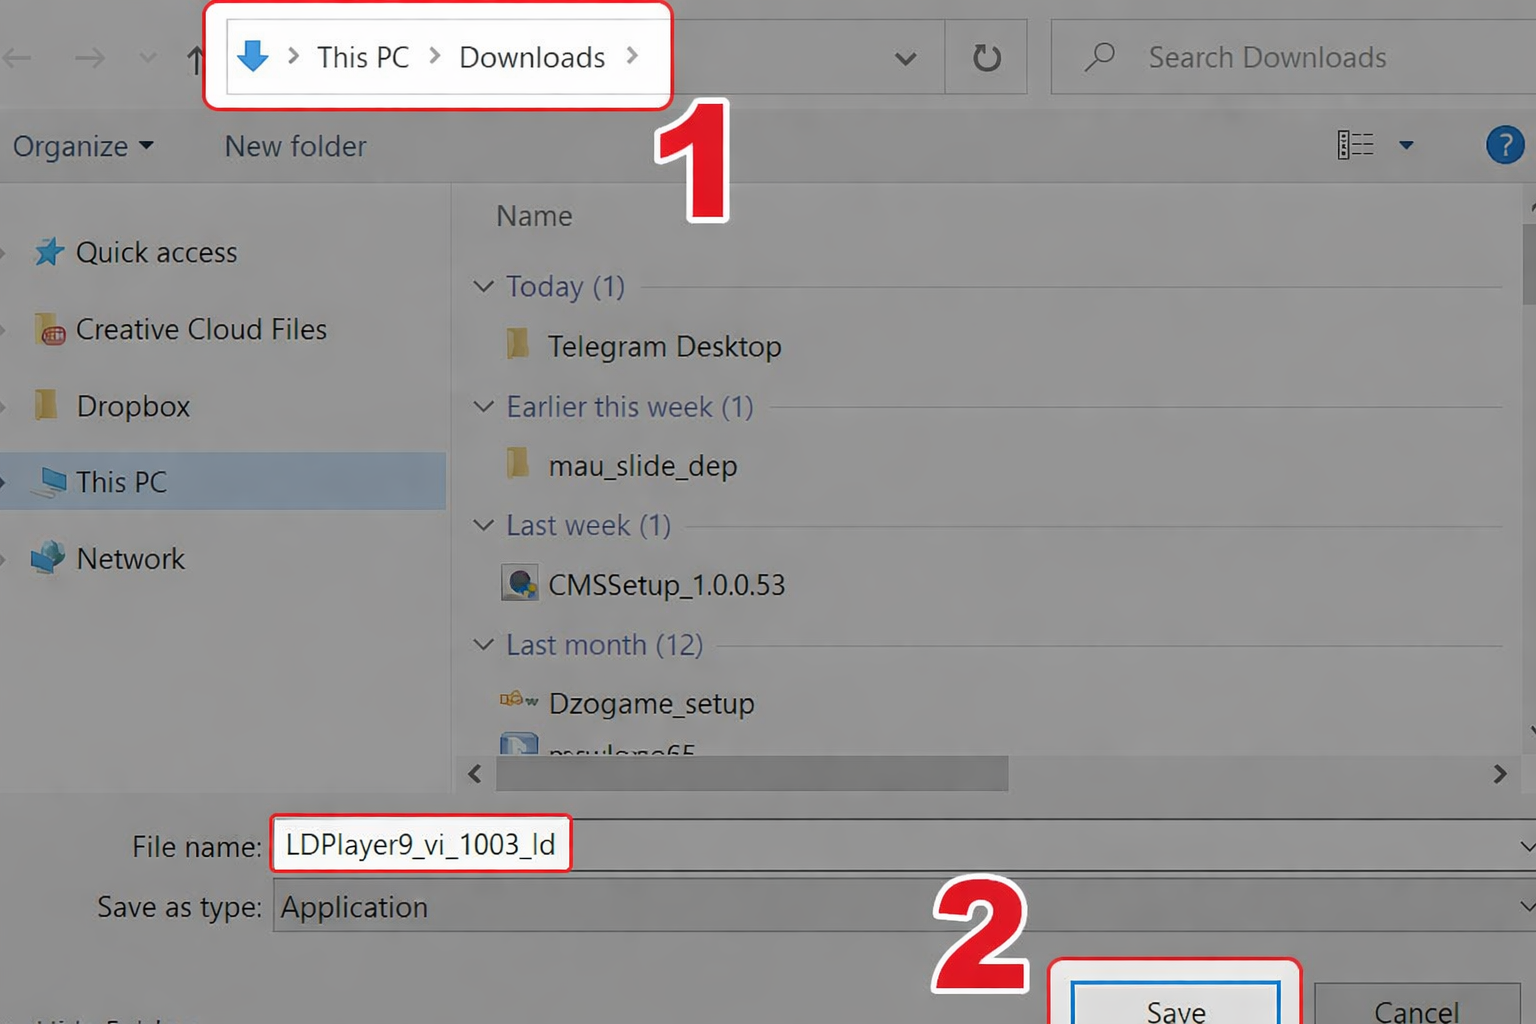The image size is (1536, 1024).
Task: Open the Telegram Desktop folder
Action: tap(663, 347)
